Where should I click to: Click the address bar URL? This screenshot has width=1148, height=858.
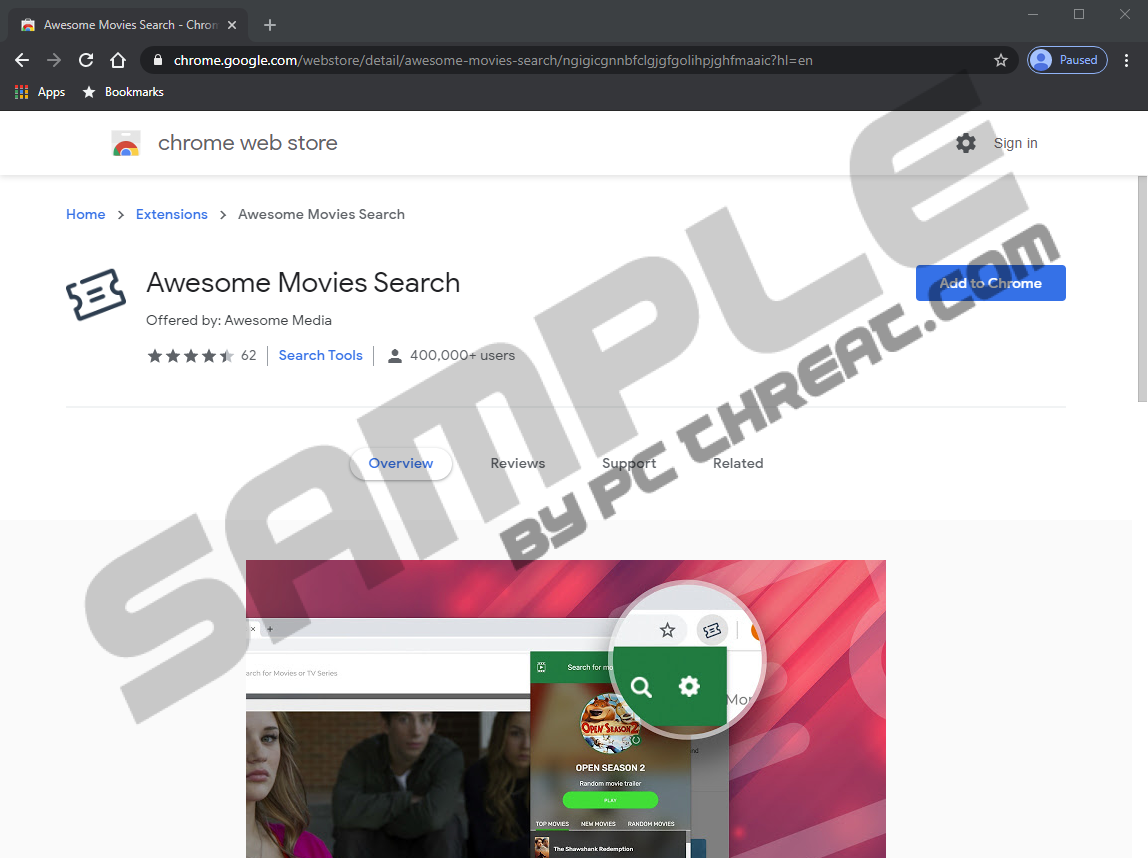coord(493,60)
